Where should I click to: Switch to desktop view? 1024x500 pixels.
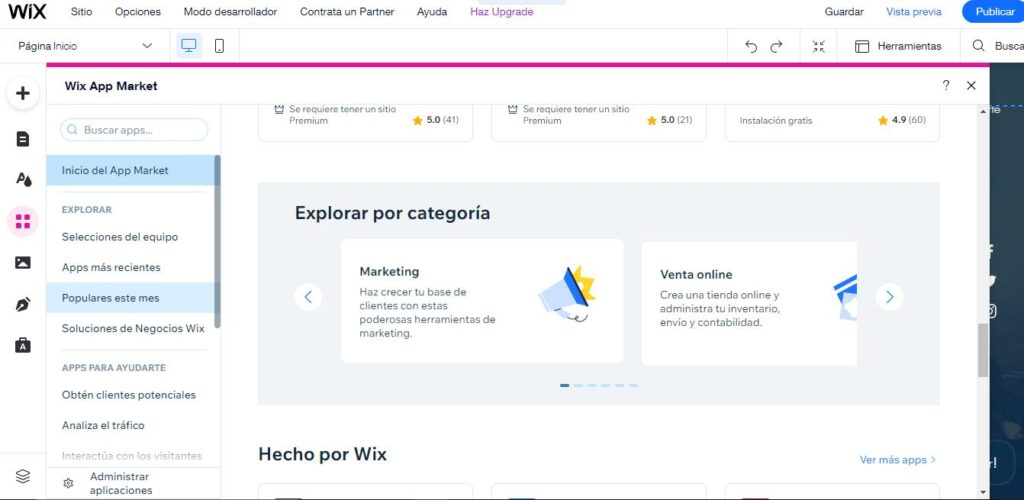point(188,46)
